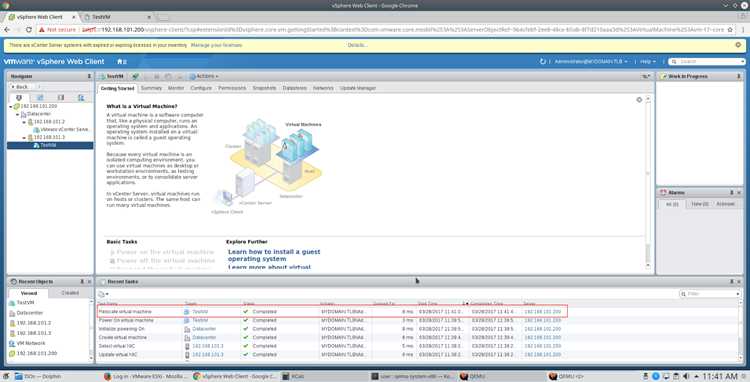The image size is (750, 382).
Task: Open Learn how to install a guest operating system
Action: click(x=274, y=255)
